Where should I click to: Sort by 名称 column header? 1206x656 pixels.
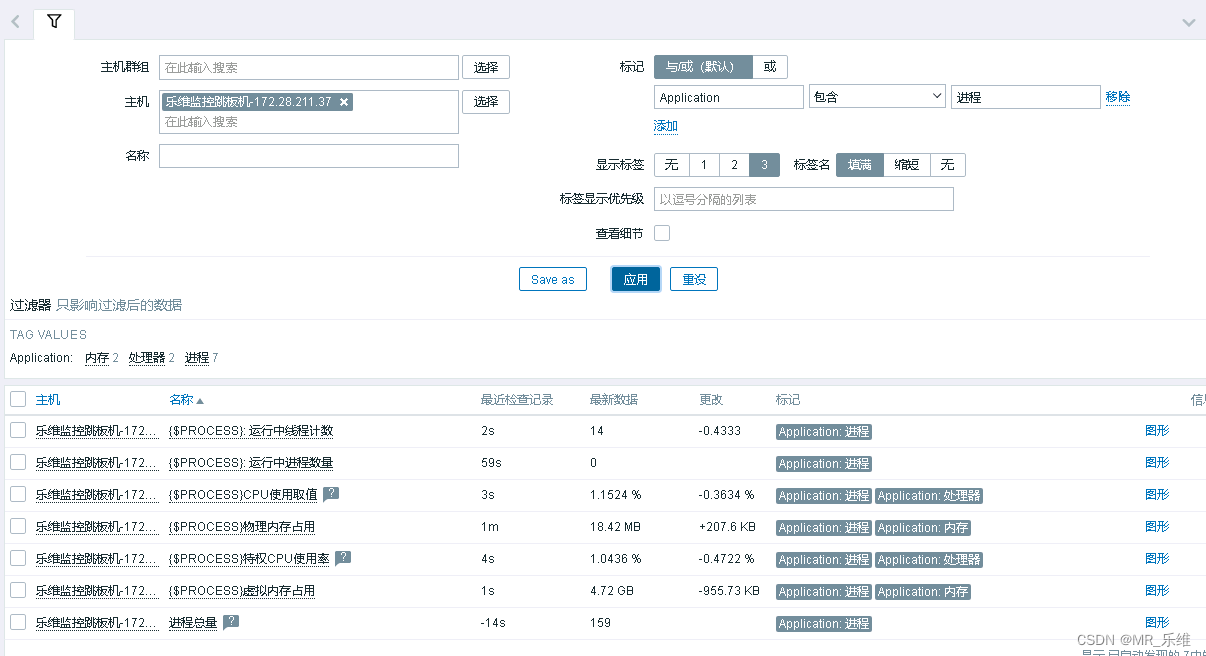(x=186, y=400)
